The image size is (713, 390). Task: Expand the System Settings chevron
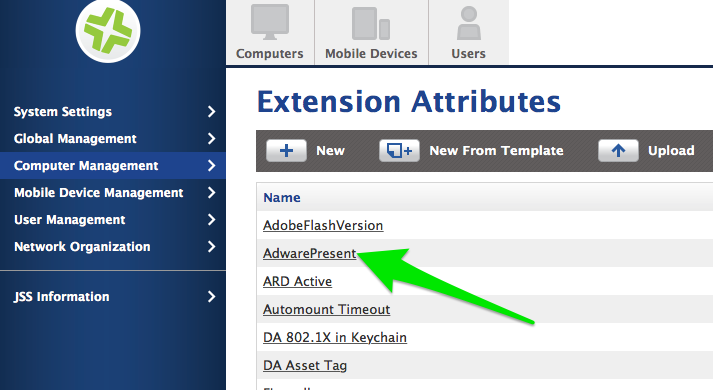click(211, 111)
